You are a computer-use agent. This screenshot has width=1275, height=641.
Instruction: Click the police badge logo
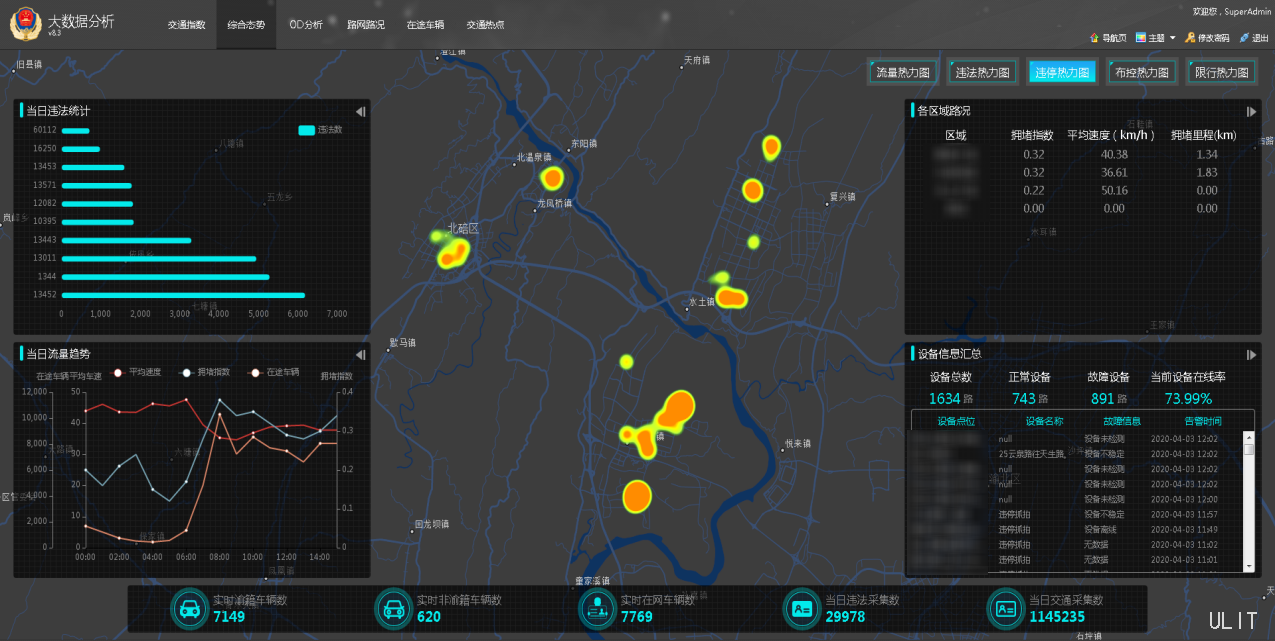point(25,24)
